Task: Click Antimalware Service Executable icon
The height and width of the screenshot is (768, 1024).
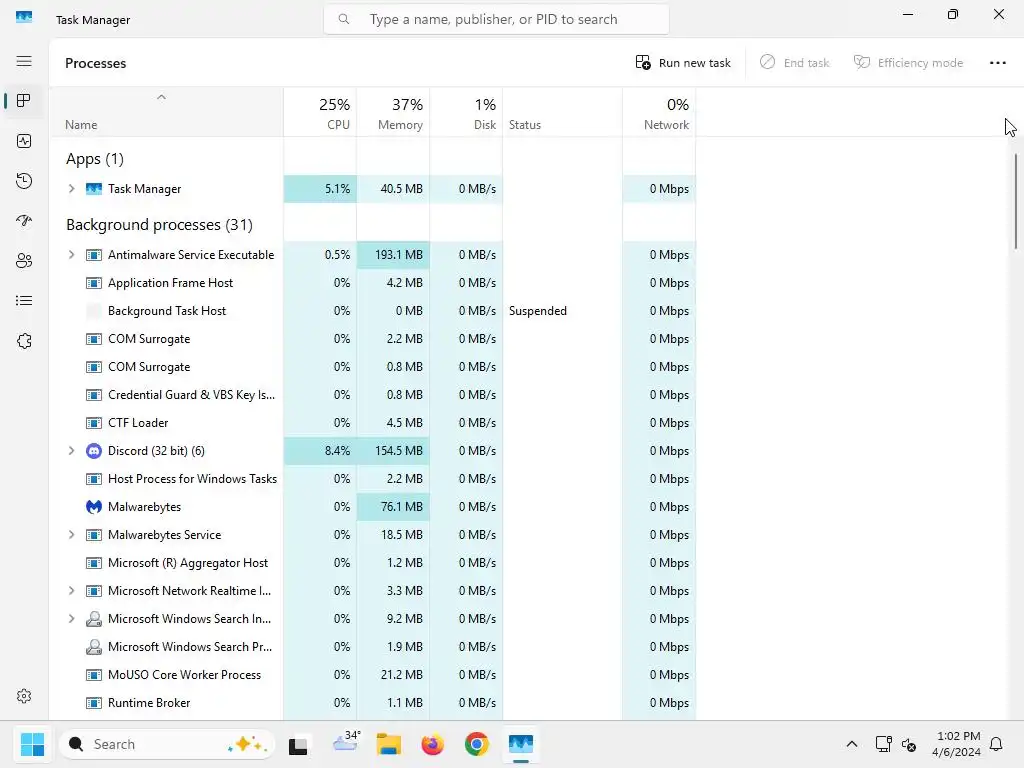Action: coord(94,255)
